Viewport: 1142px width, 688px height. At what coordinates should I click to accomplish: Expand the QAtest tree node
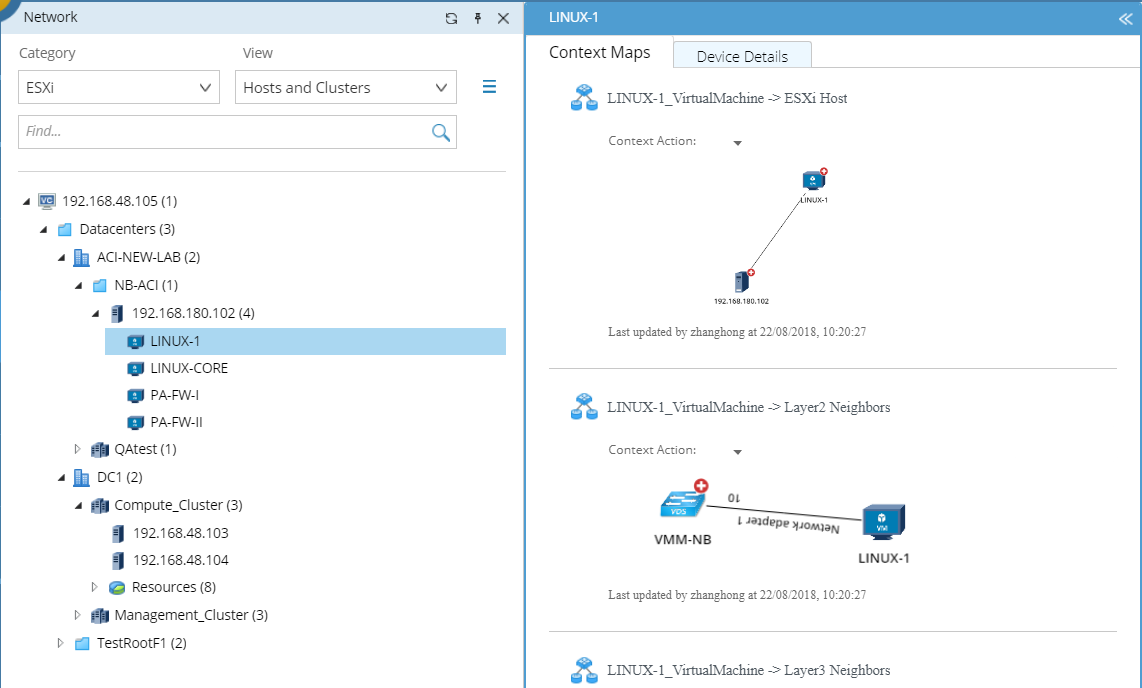[77, 449]
